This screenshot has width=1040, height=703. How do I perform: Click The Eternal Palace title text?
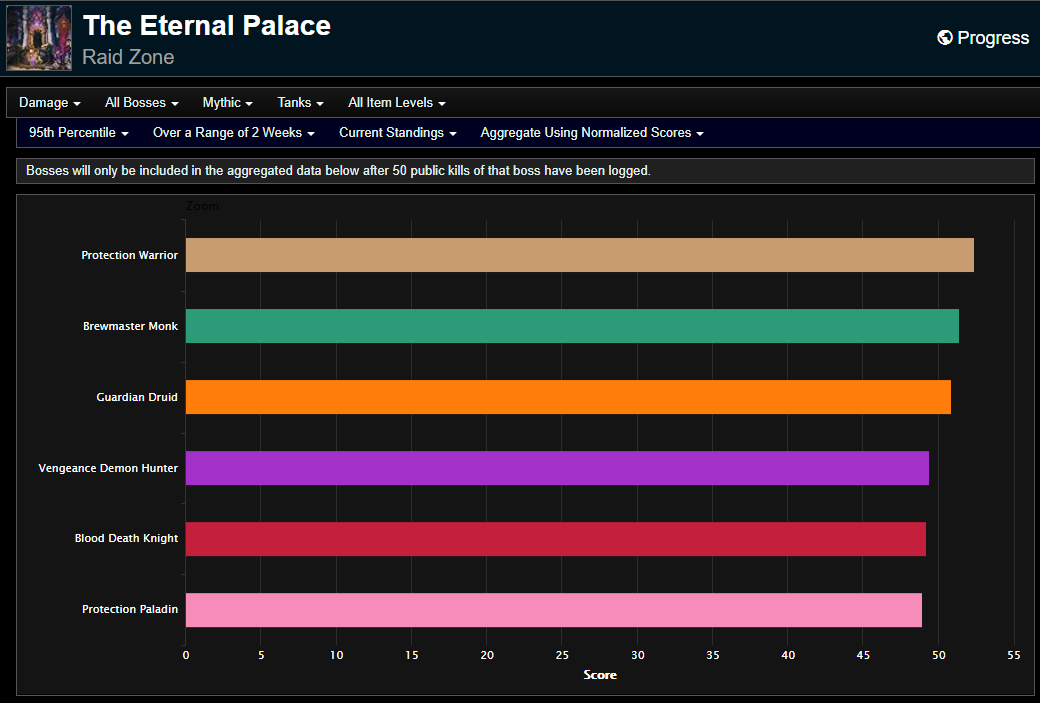[206, 26]
